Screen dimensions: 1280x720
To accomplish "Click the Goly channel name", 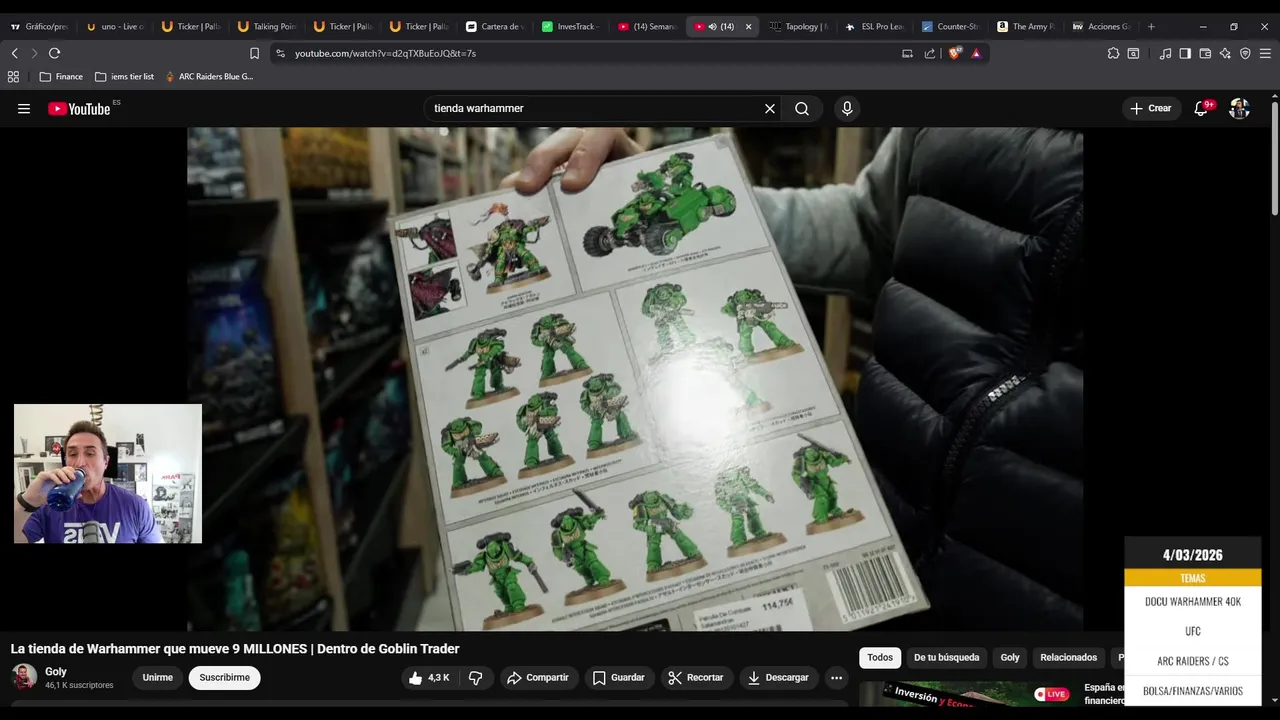I will (56, 672).
